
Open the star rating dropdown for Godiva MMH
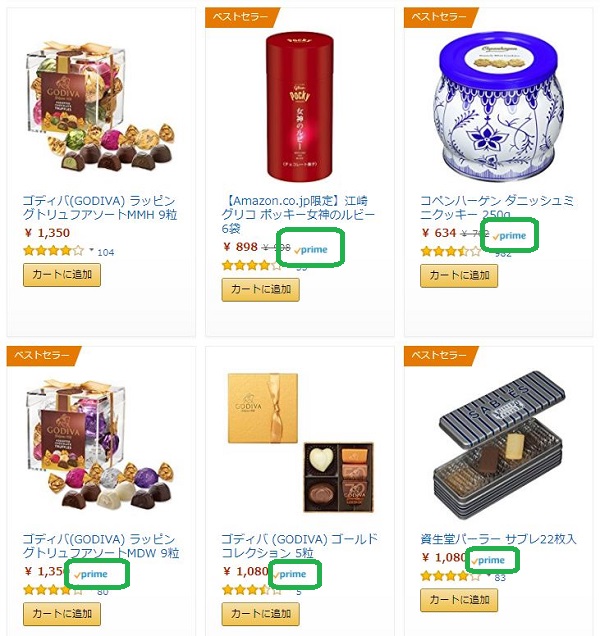[x=92, y=250]
